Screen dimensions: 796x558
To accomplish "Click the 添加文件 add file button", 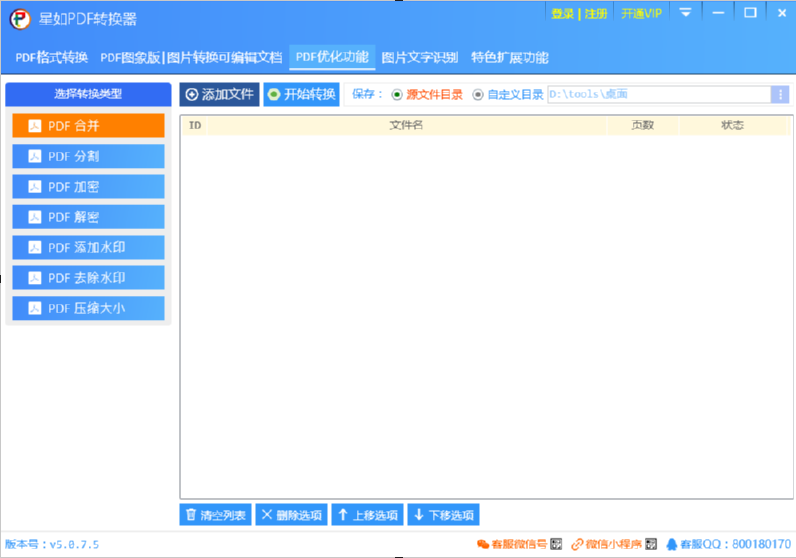I will point(219,95).
